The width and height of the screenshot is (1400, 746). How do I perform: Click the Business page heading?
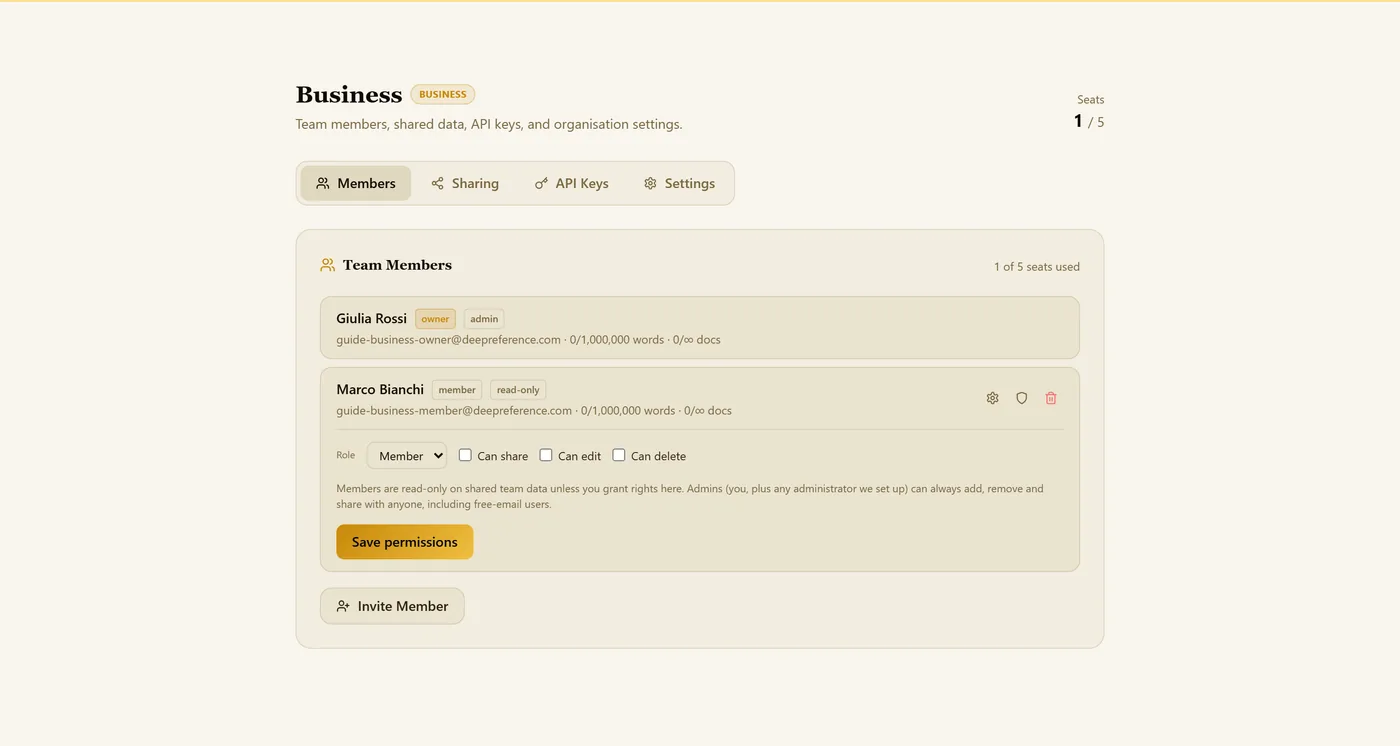(349, 95)
